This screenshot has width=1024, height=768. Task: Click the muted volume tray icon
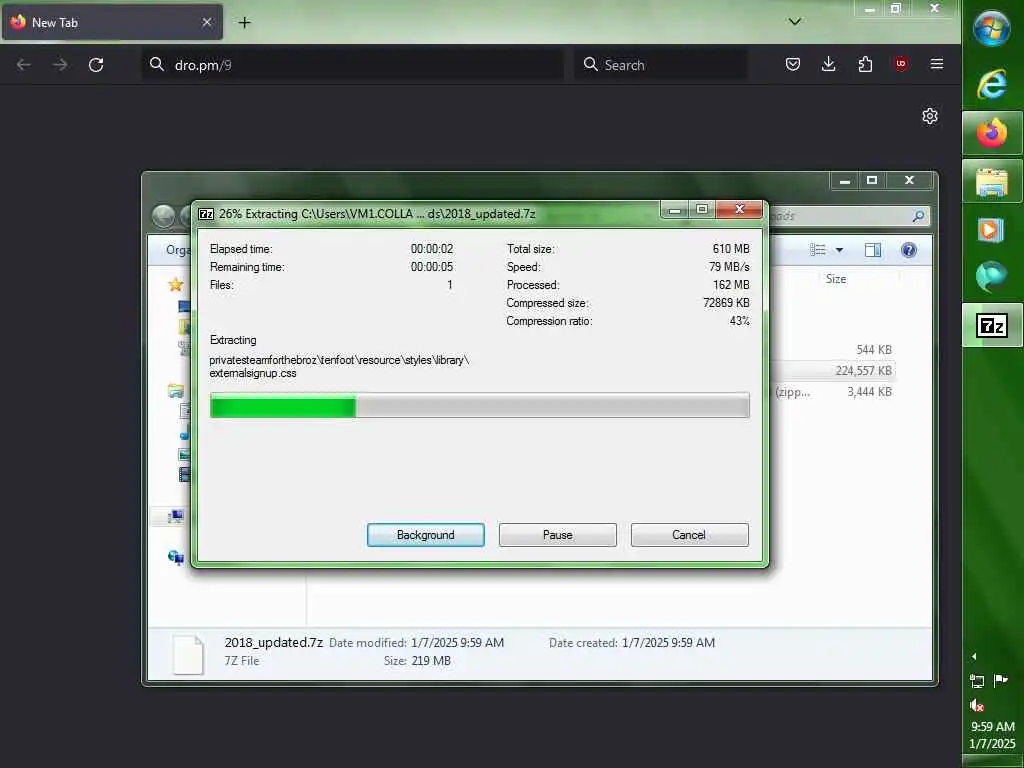[977, 705]
